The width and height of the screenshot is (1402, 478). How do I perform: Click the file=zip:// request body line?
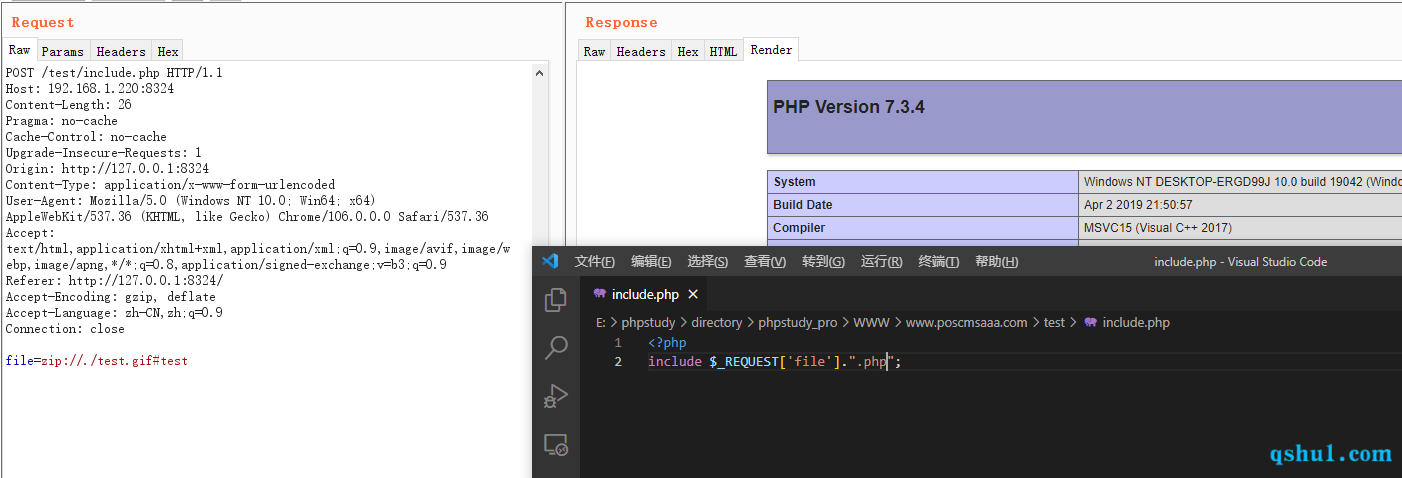coord(97,360)
